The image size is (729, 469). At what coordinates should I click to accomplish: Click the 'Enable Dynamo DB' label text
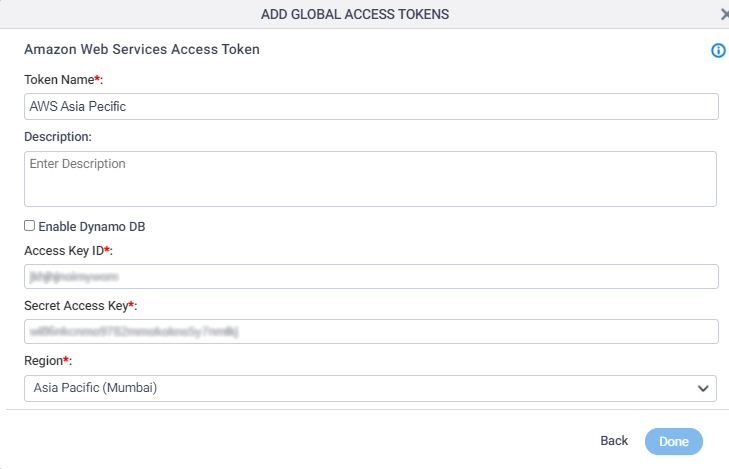92,226
